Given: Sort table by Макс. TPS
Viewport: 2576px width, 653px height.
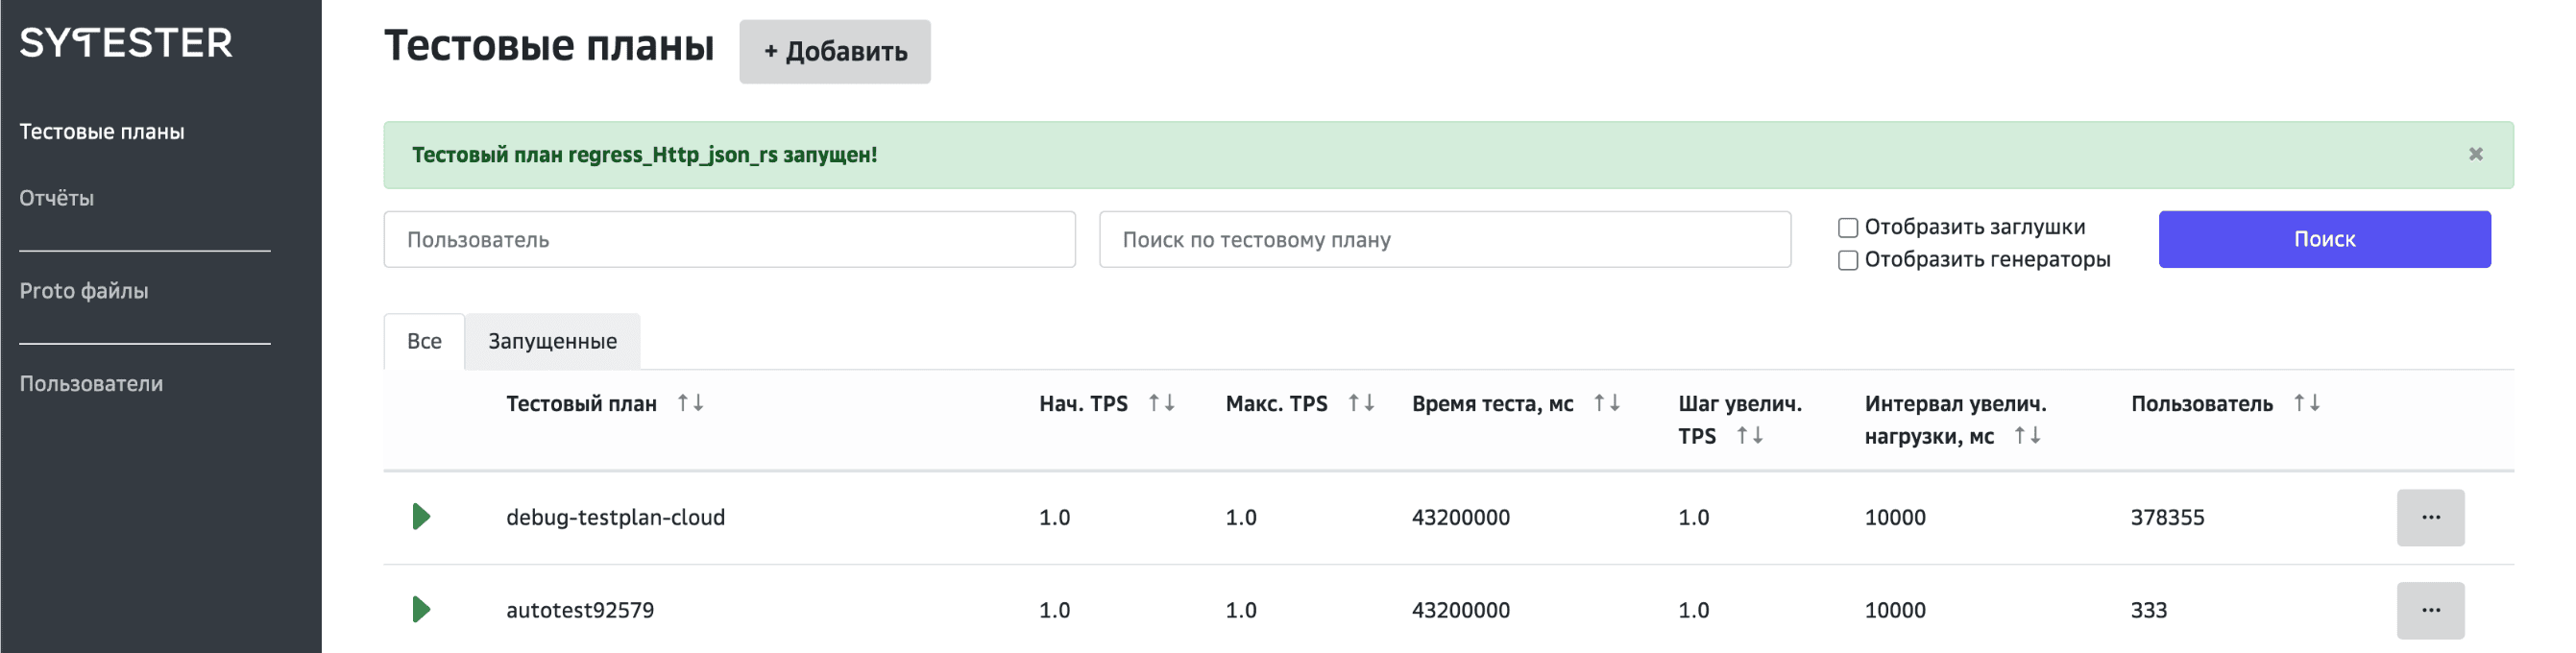Looking at the screenshot, I should pyautogui.click(x=1361, y=403).
